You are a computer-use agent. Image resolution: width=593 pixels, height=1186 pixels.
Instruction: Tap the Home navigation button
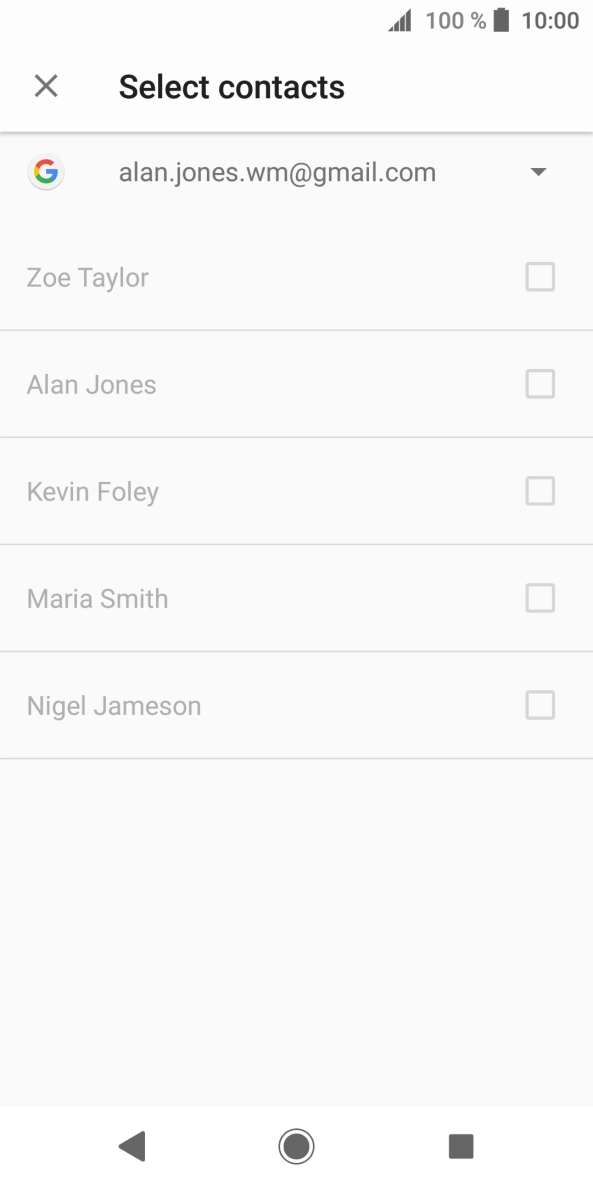point(296,1146)
